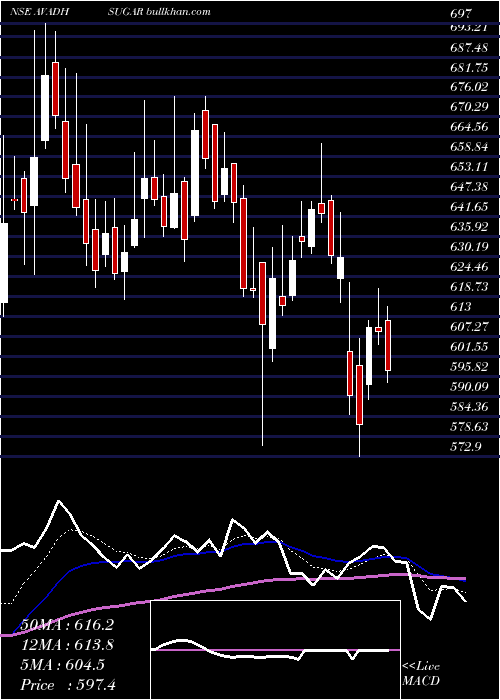Screen dimensions: 500x700
Task: Click the 578.63 price axis label
Action: click(x=469, y=427)
